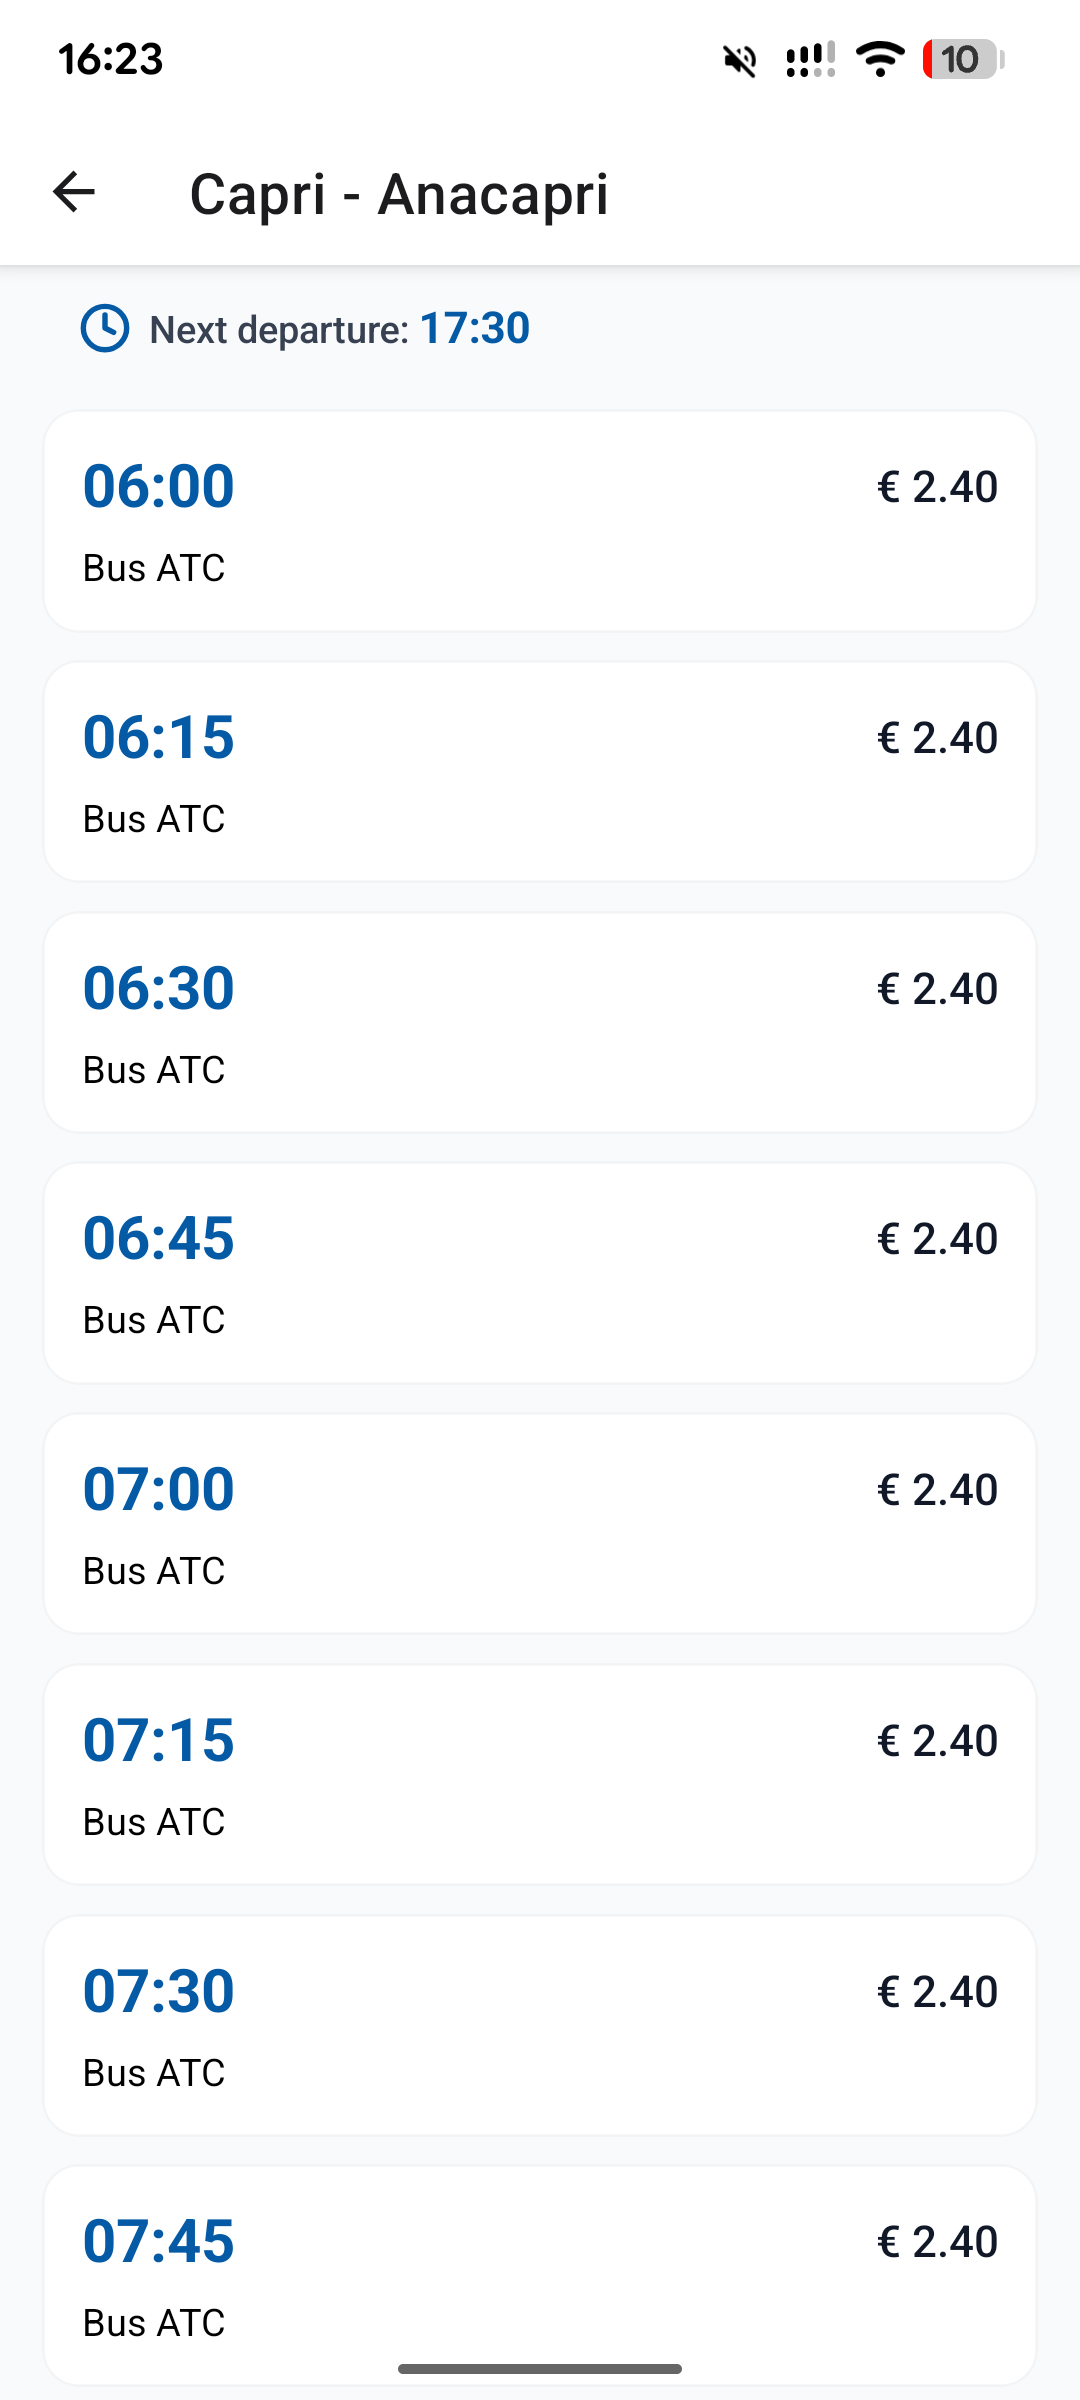Viewport: 1080px width, 2400px height.
Task: Select the 06:00 Bus ATC departure
Action: pos(540,521)
